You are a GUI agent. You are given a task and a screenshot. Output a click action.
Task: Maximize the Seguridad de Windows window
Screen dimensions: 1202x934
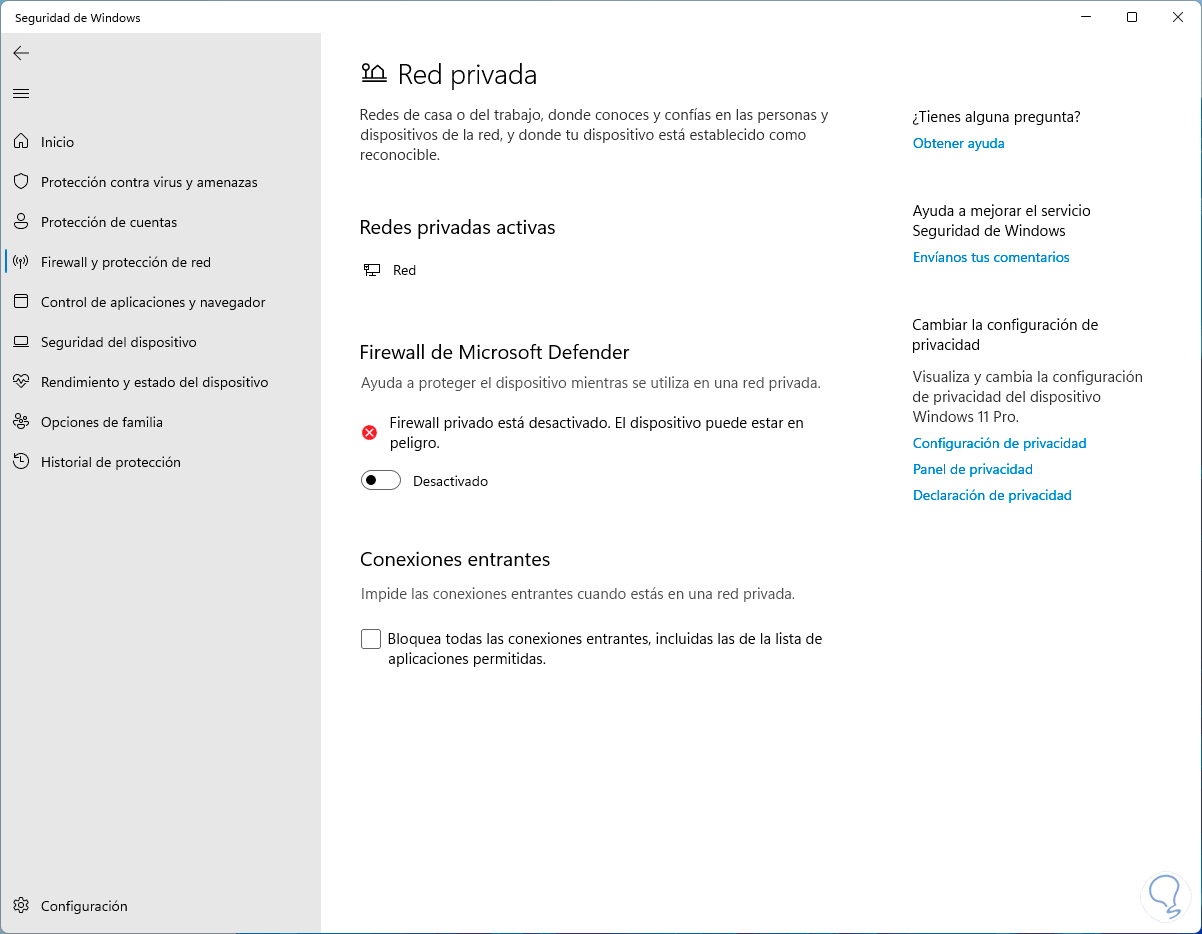1131,17
